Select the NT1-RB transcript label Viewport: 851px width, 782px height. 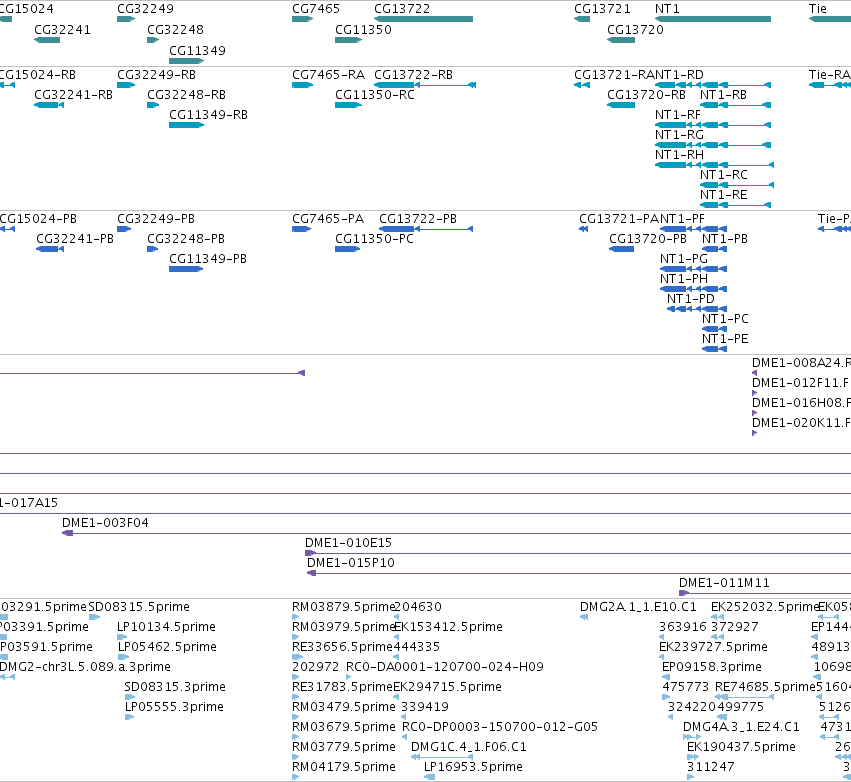coord(723,94)
